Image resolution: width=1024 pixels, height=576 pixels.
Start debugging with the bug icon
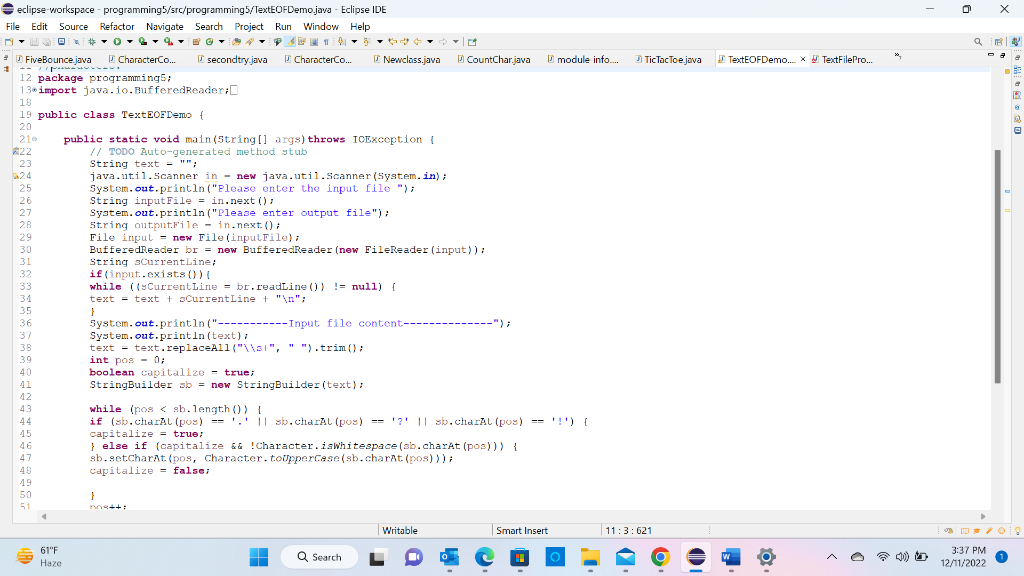tap(92, 42)
